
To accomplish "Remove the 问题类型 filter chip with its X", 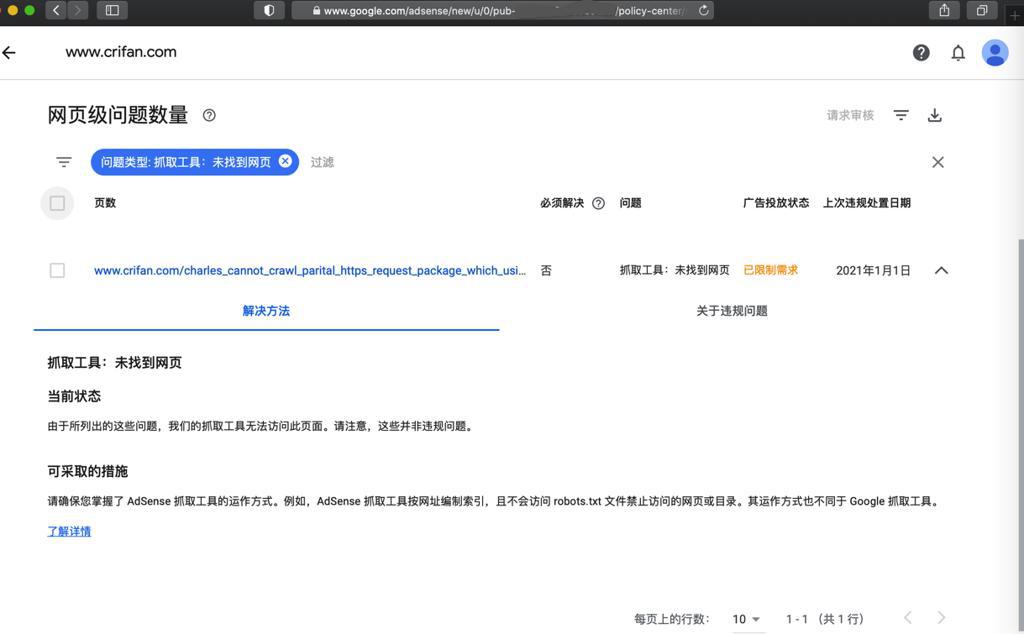I will click(285, 161).
